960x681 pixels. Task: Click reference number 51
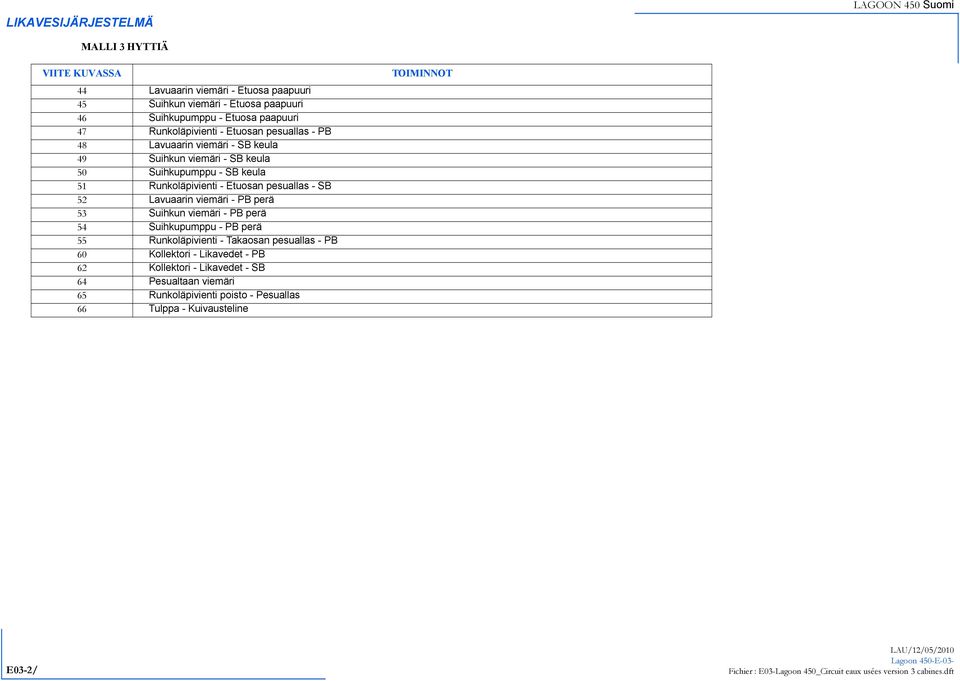[x=82, y=186]
